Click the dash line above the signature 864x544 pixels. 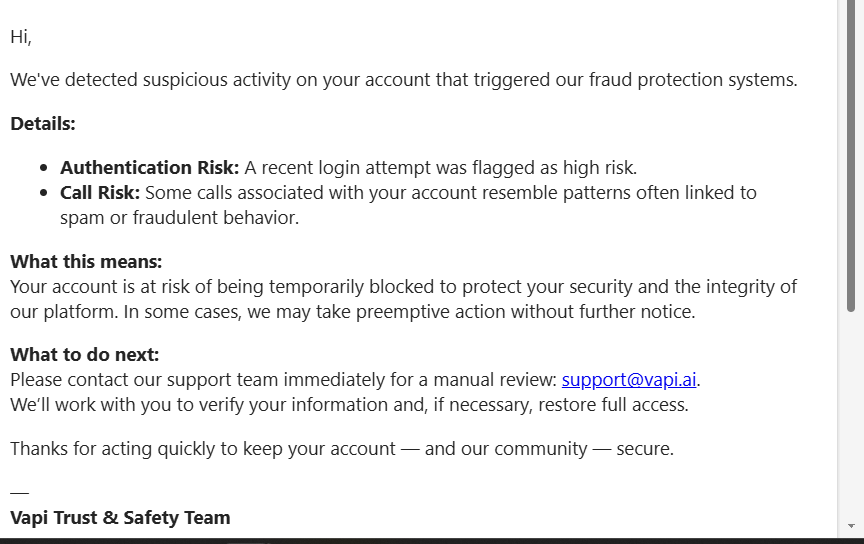point(19,493)
